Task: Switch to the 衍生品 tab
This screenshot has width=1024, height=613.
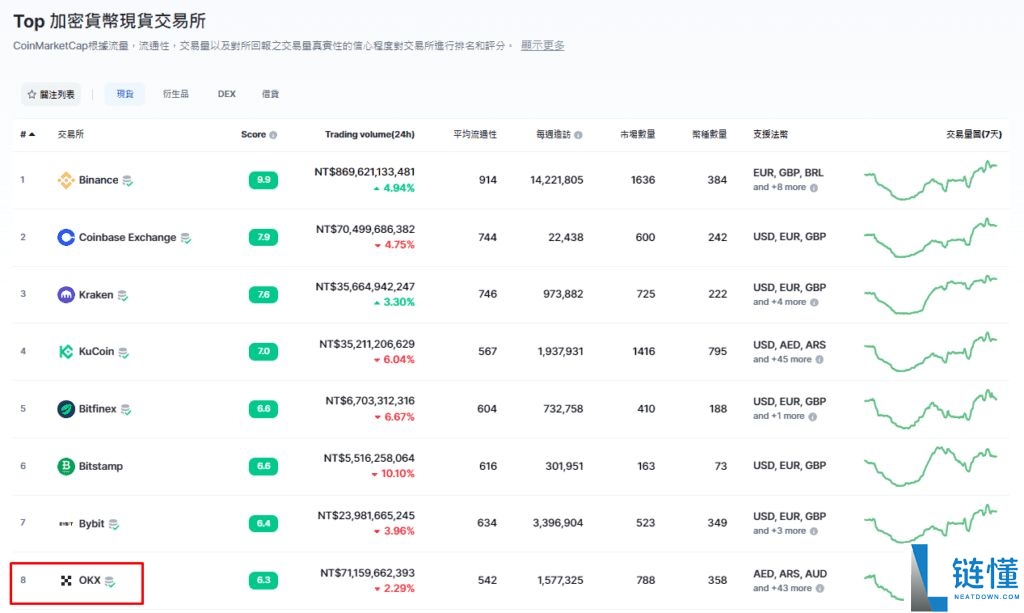Action: coord(176,94)
